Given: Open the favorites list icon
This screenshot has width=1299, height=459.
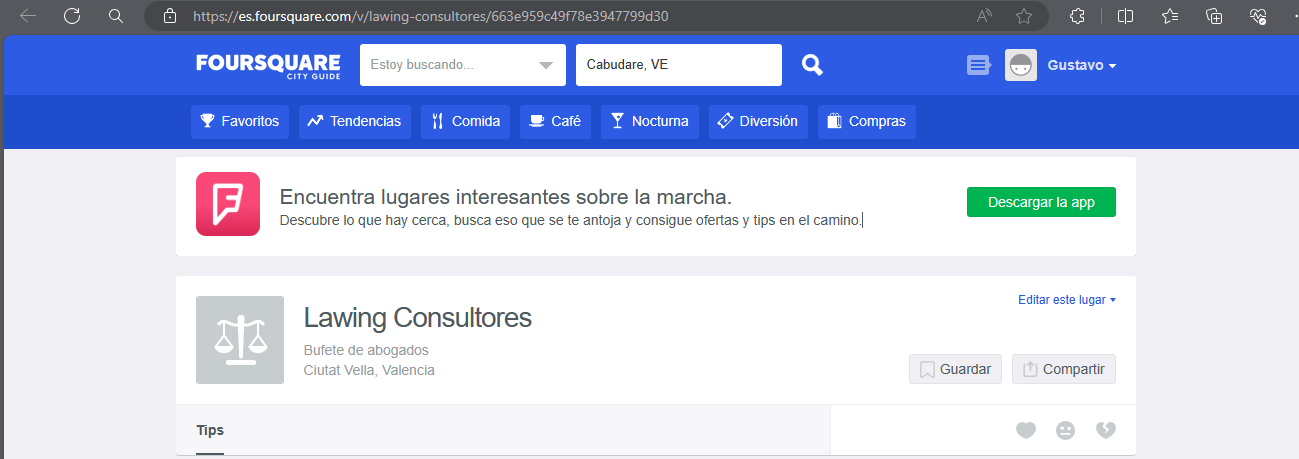Looking at the screenshot, I should (1171, 16).
